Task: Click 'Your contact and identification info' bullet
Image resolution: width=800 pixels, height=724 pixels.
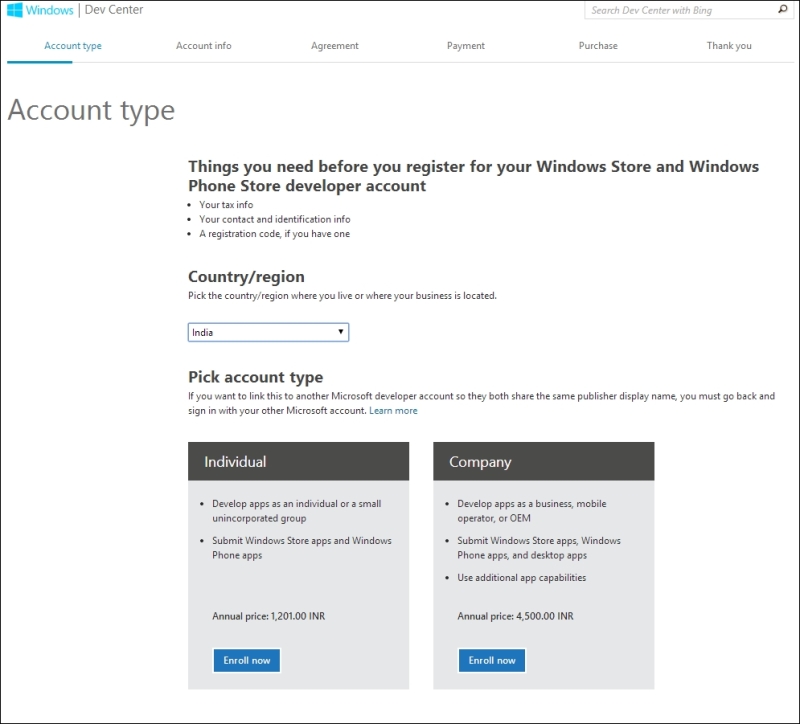Action: coord(274,219)
